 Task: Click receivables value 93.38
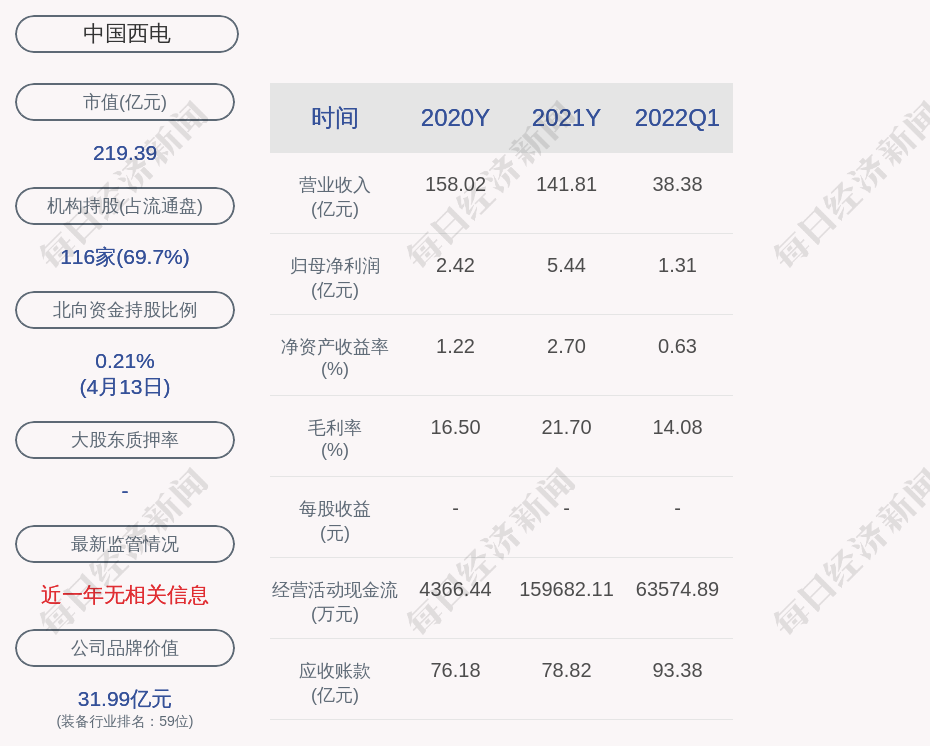(x=677, y=671)
